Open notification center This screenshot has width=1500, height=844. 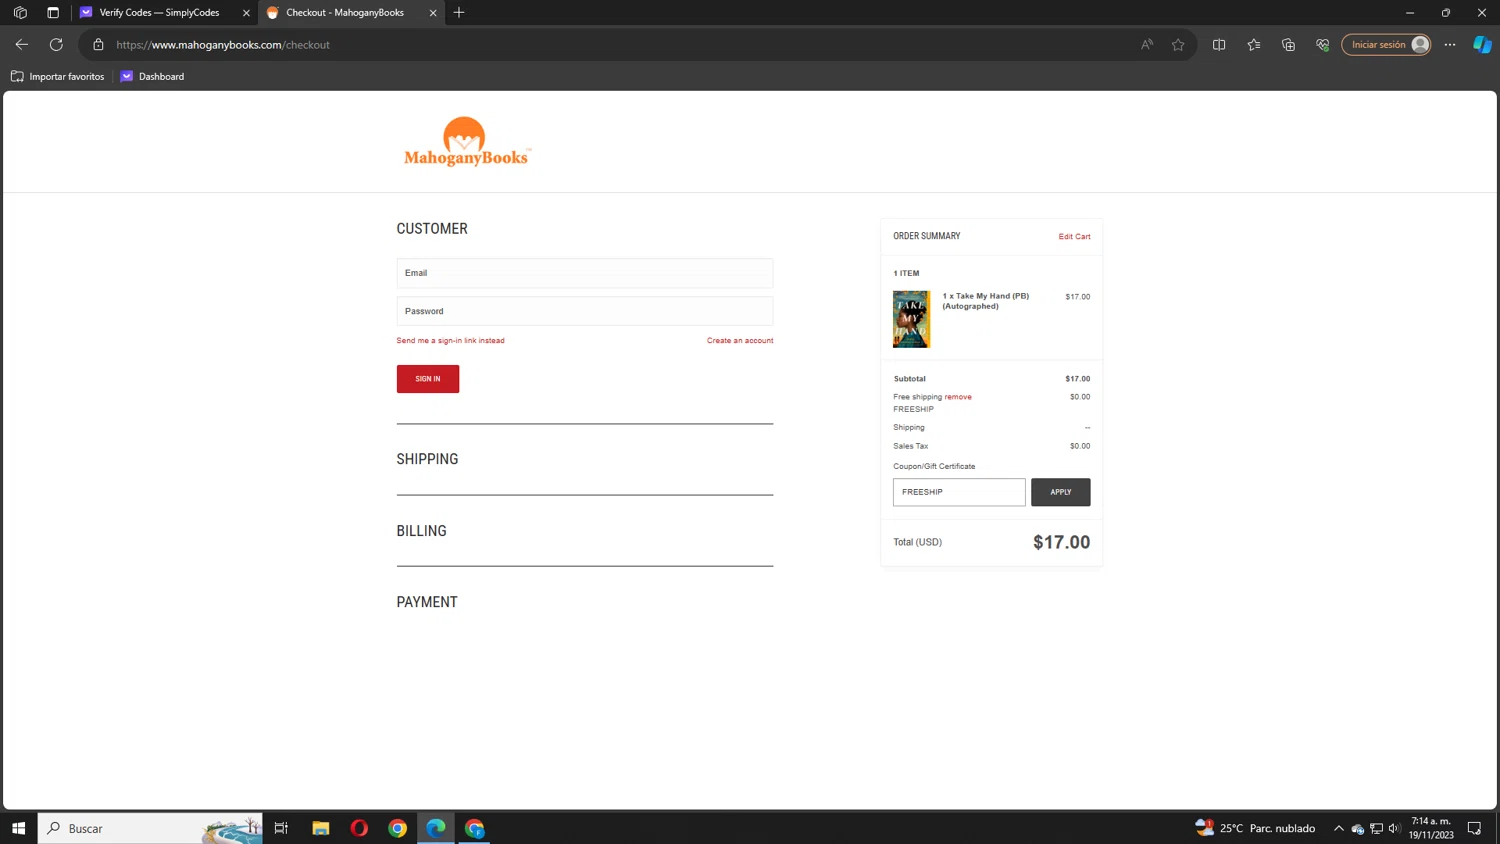1474,828
